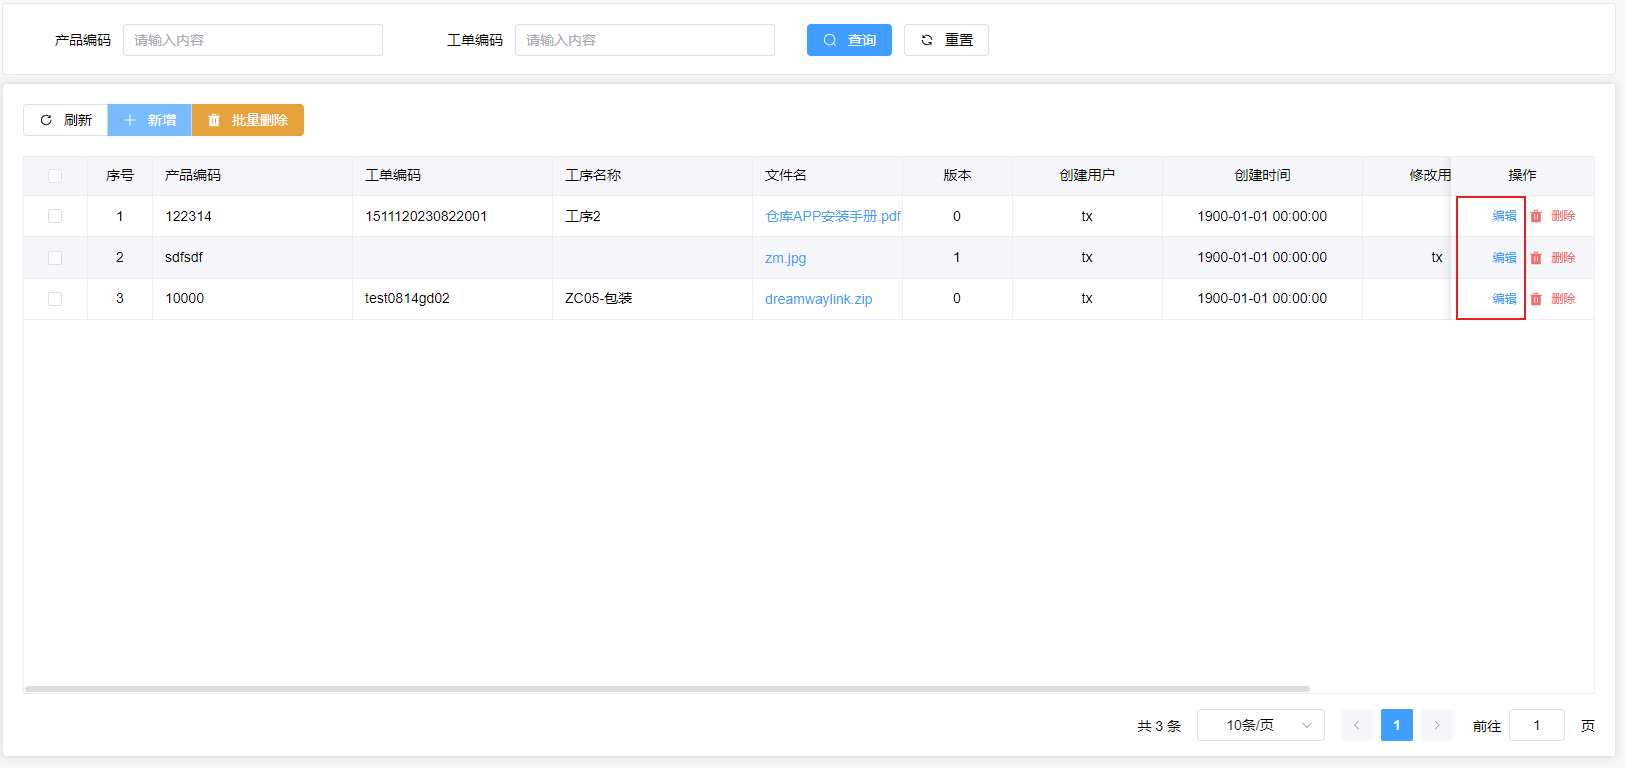Open the 仓库APP安装手册.pdf file link

(832, 216)
